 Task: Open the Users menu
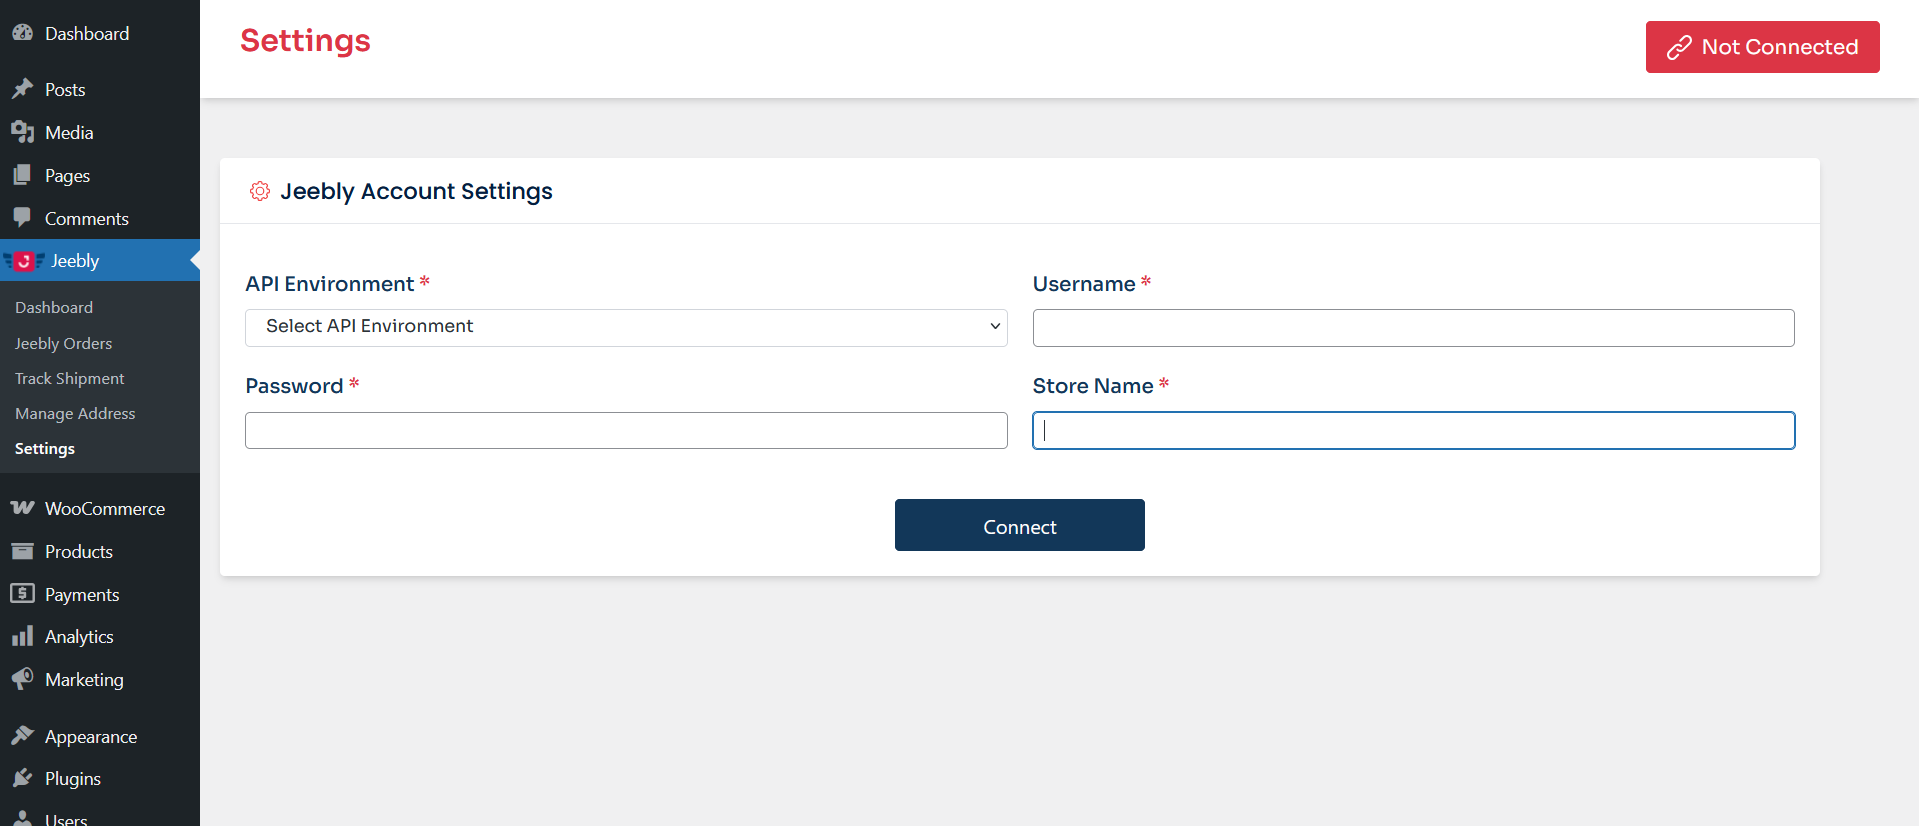[x=100, y=814]
